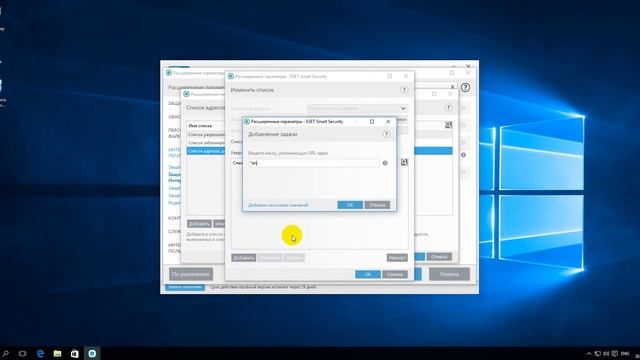Image resolution: width=640 pixels, height=360 pixels.
Task: Click search icon in Изменить список address table
Action: [404, 162]
